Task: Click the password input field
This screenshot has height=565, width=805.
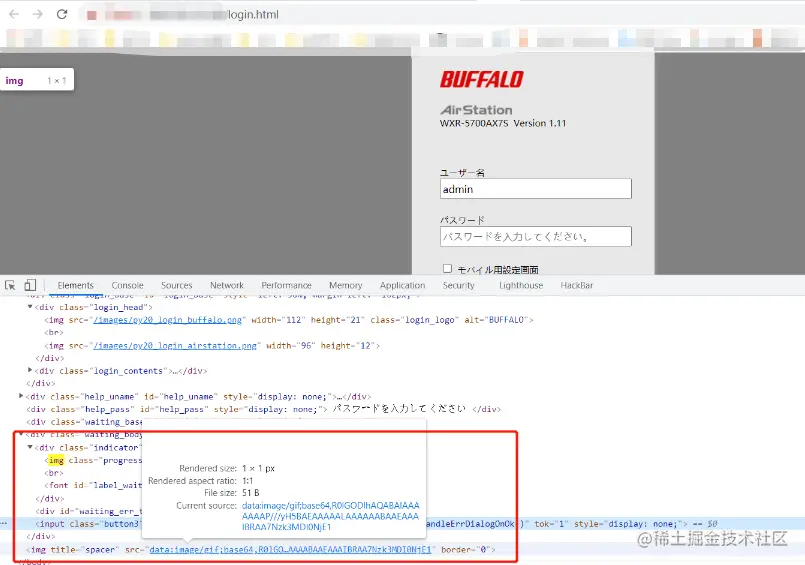Action: (x=536, y=237)
